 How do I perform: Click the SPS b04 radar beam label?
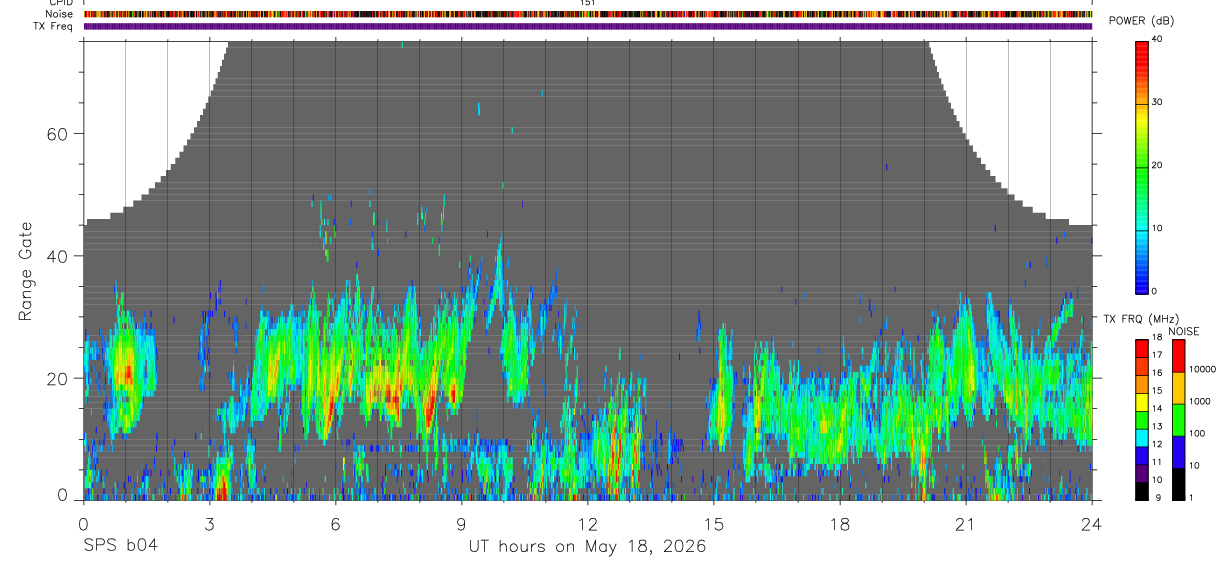click(119, 546)
